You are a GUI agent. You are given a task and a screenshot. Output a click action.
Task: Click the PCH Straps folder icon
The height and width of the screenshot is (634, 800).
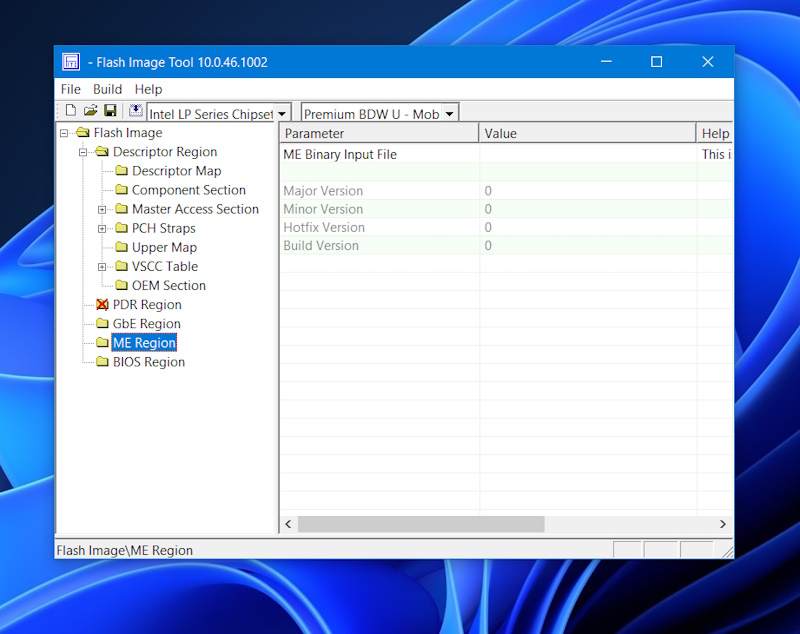coord(121,228)
